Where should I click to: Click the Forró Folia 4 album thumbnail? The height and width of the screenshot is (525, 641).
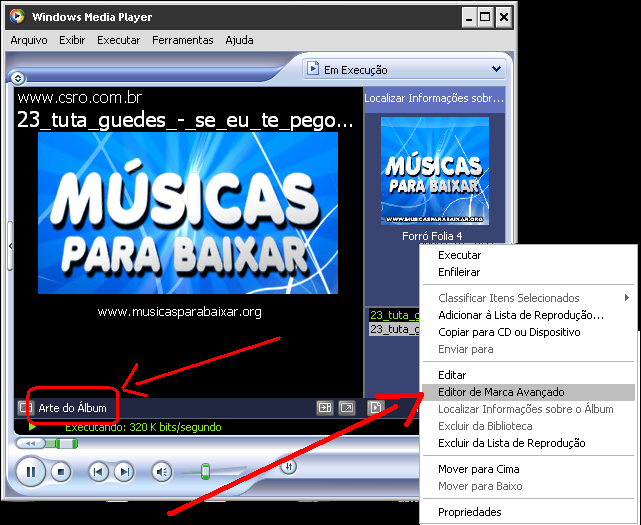point(434,171)
